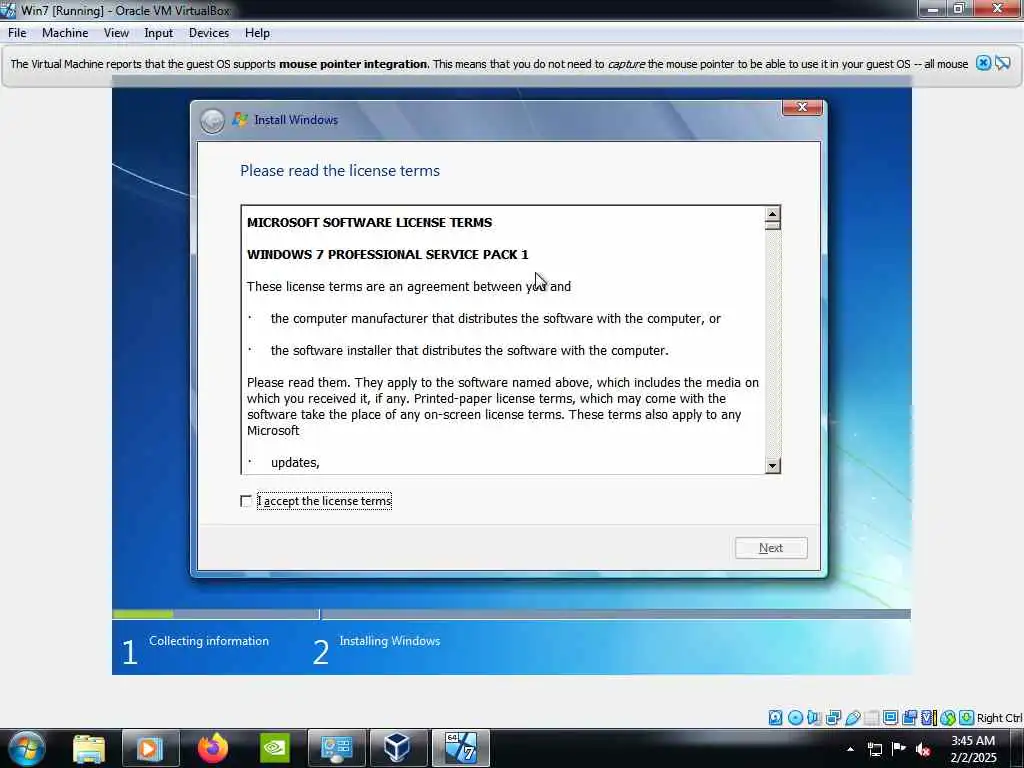Dismiss the mouse integration notification
Screen dimensions: 1024x768
click(983, 63)
